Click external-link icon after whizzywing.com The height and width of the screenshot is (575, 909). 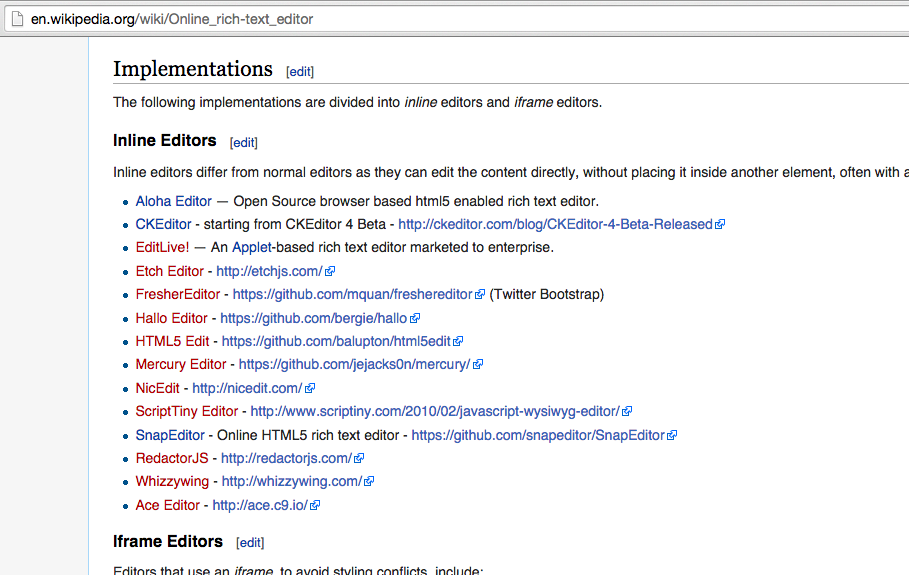click(x=369, y=482)
